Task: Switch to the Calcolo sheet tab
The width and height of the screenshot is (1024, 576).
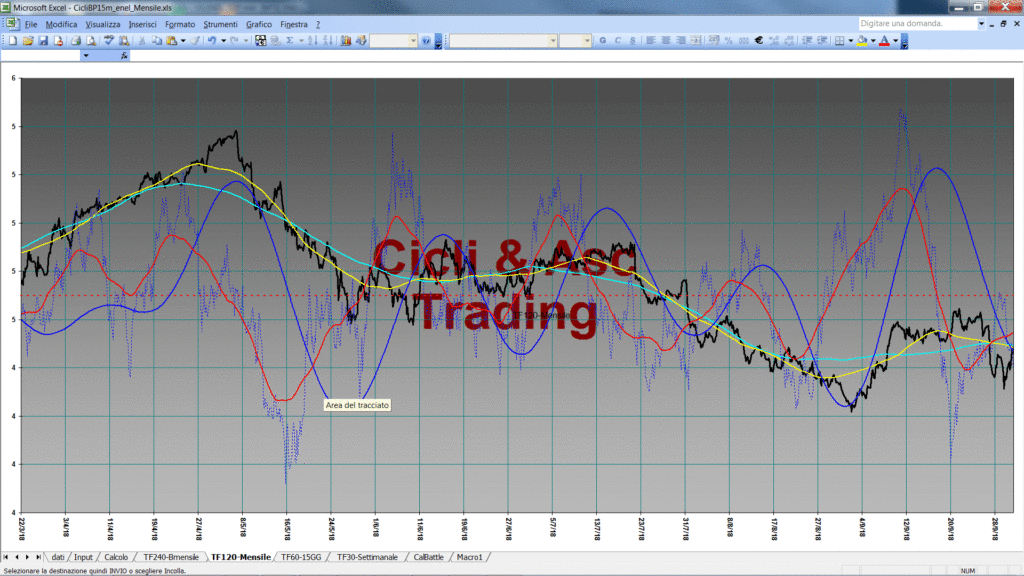Action: tap(116, 557)
